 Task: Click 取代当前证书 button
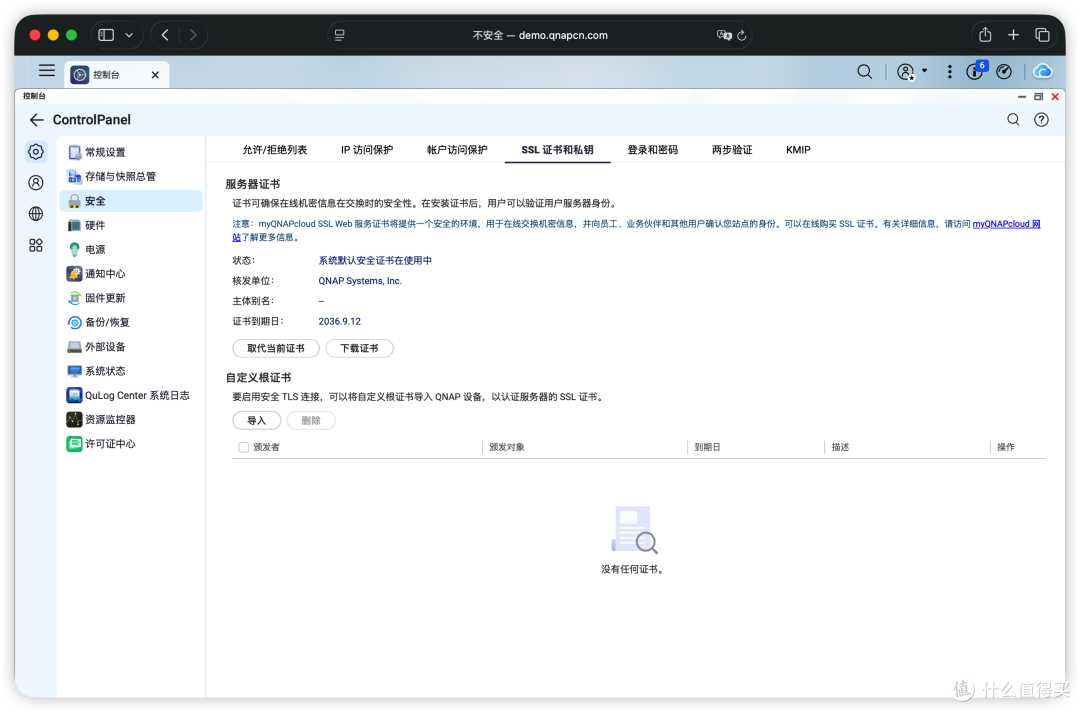point(276,348)
